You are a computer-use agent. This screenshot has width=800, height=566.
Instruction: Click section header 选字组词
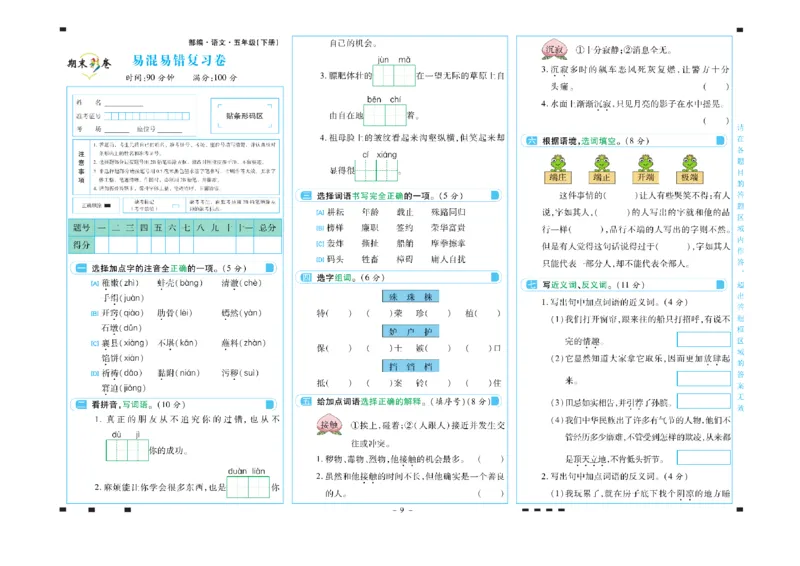click(x=399, y=277)
